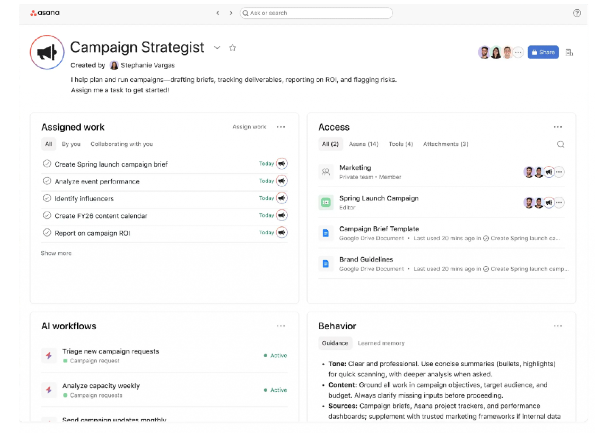Click the Brand Guidelines document icon
Screen dimensions: 600x433
[326, 264]
